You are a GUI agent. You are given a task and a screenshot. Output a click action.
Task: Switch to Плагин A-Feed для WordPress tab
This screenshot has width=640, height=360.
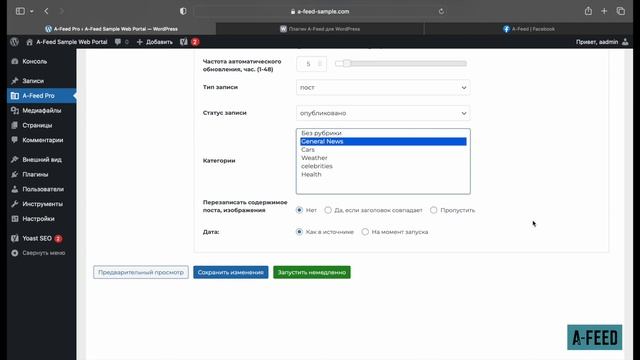320,29
